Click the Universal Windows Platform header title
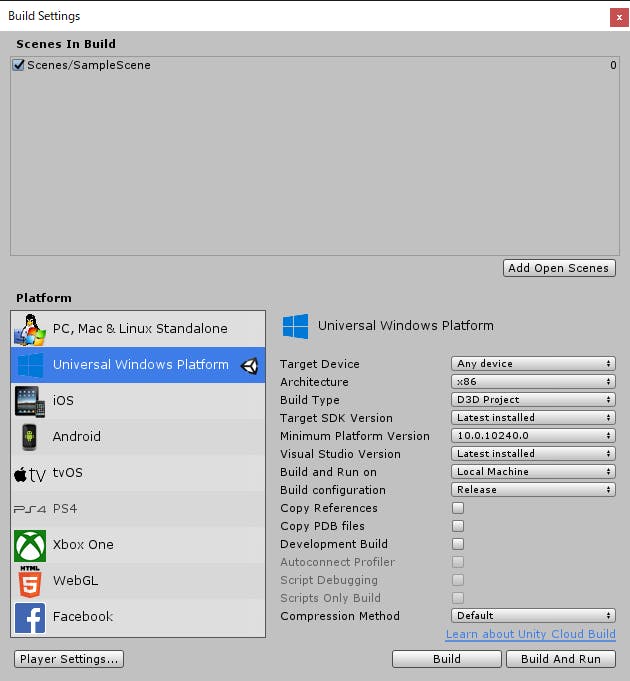Image resolution: width=630 pixels, height=681 pixels. pos(406,326)
